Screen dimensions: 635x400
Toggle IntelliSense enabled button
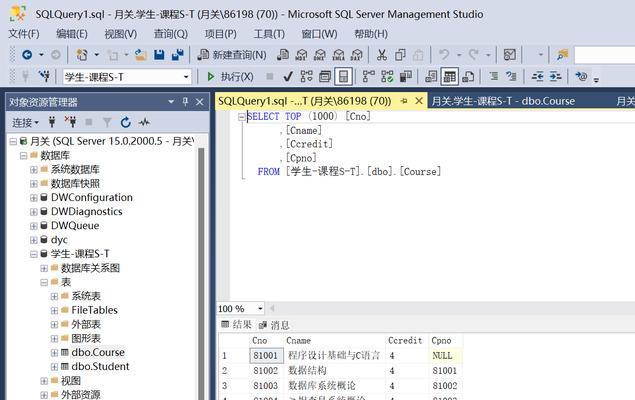tap(343, 77)
